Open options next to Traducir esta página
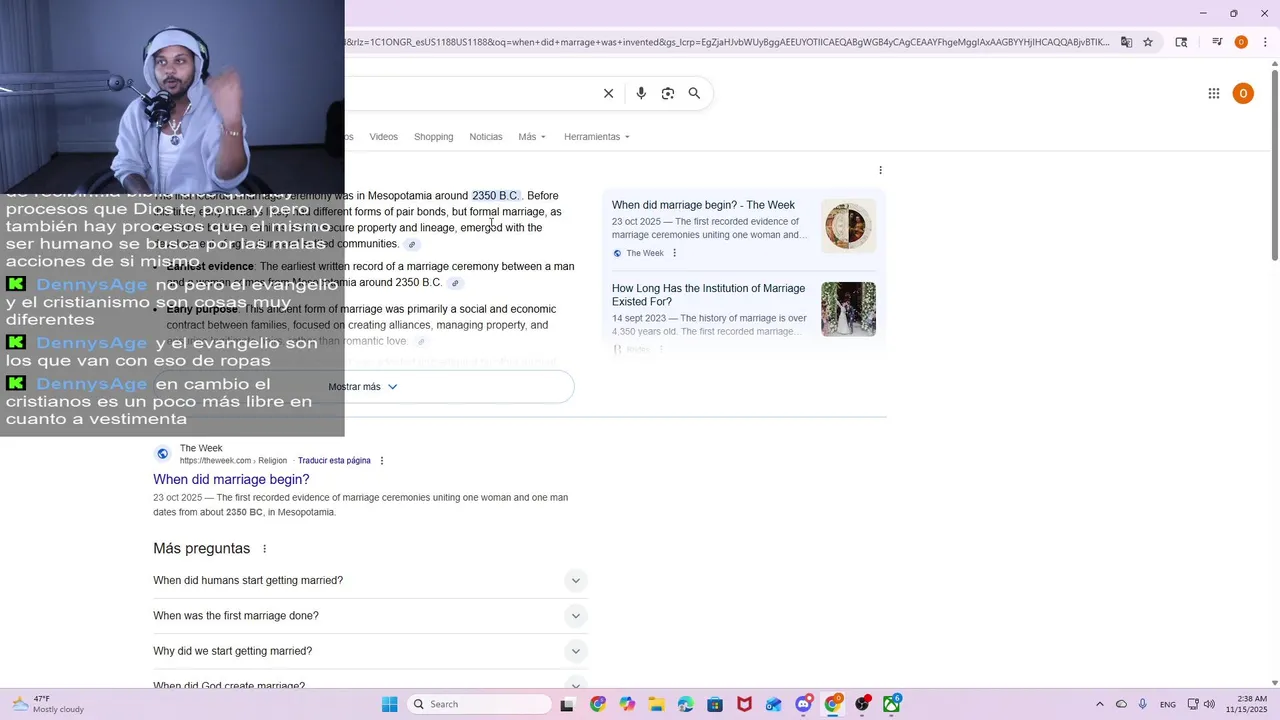1280x720 pixels. coord(382,461)
